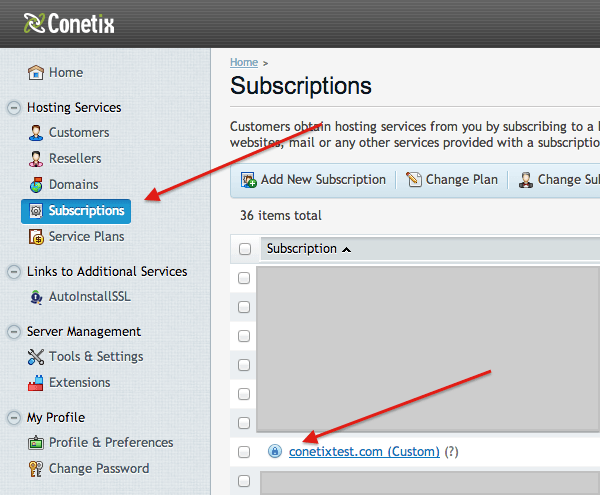Tick the checkbox in the third subscription row
This screenshot has height=495, width=600.
pos(244,336)
